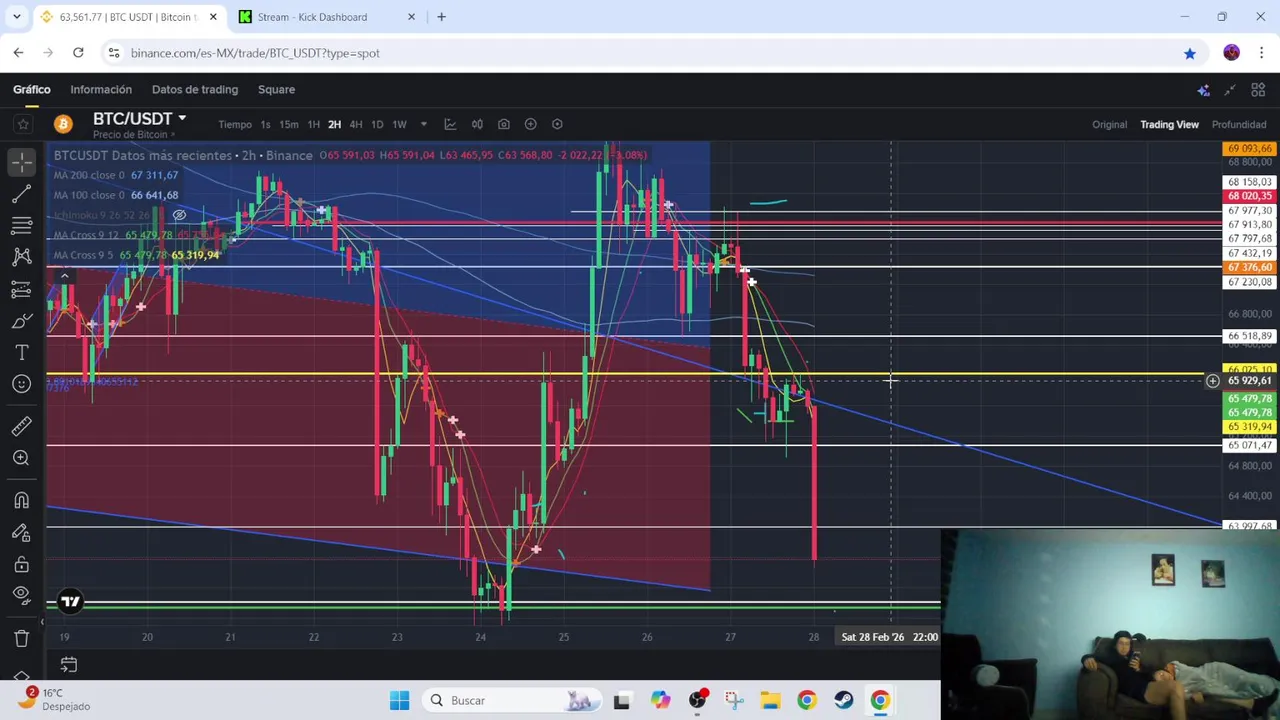Switch chart interval to 1W
The image size is (1280, 720).
[399, 124]
